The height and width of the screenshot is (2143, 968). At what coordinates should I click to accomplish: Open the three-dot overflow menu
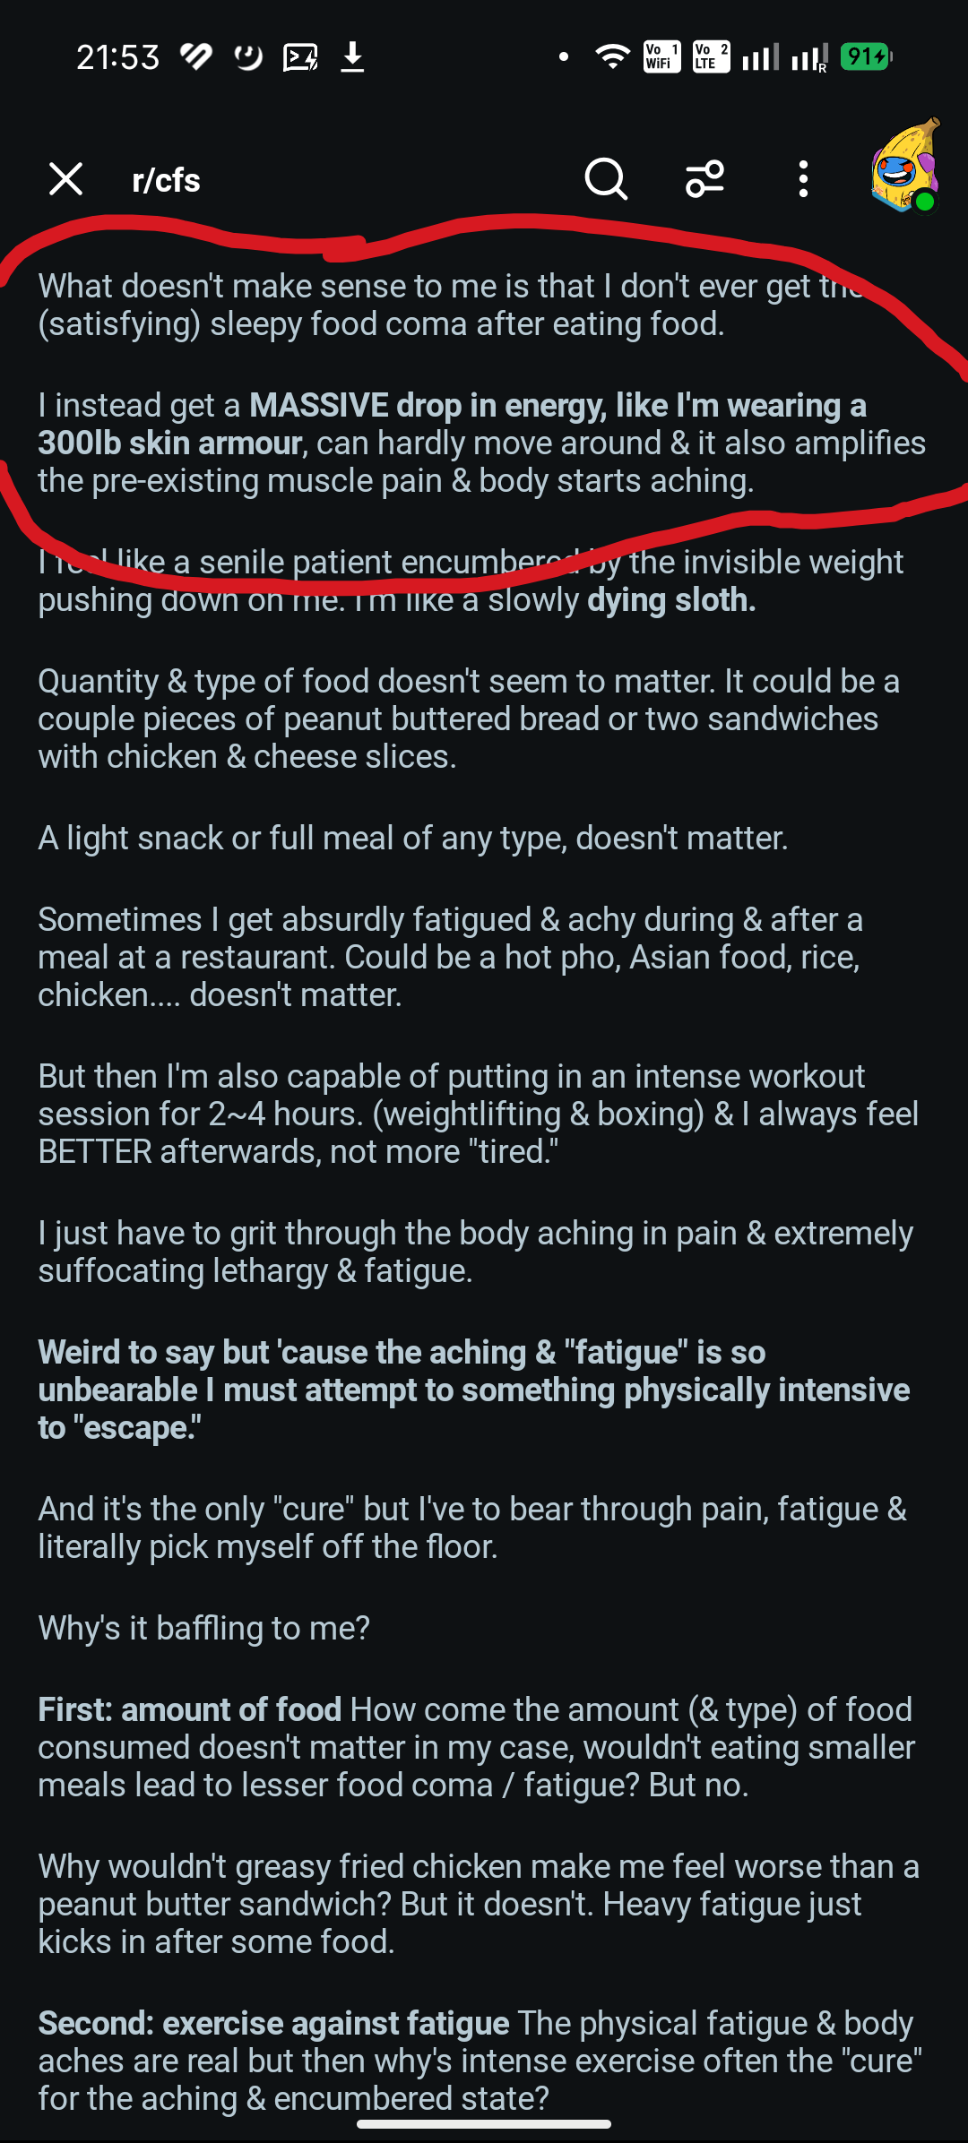click(x=803, y=180)
